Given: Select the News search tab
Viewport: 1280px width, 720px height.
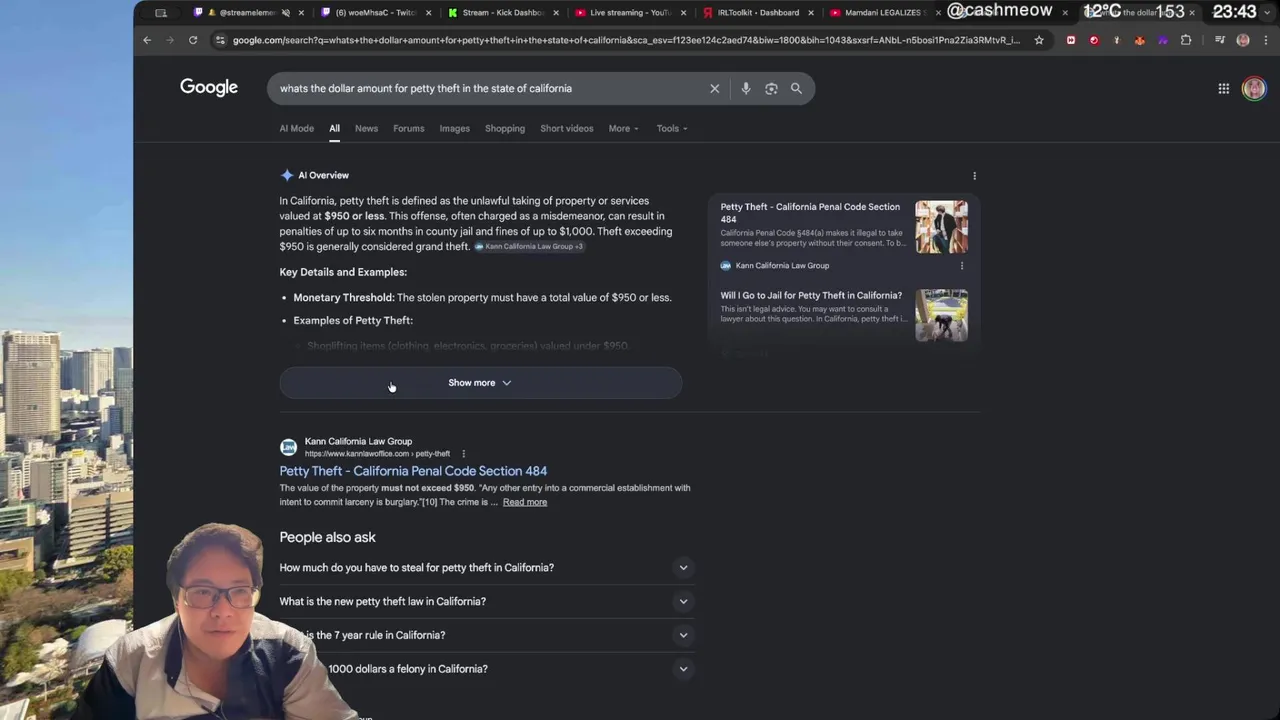Looking at the screenshot, I should [366, 128].
